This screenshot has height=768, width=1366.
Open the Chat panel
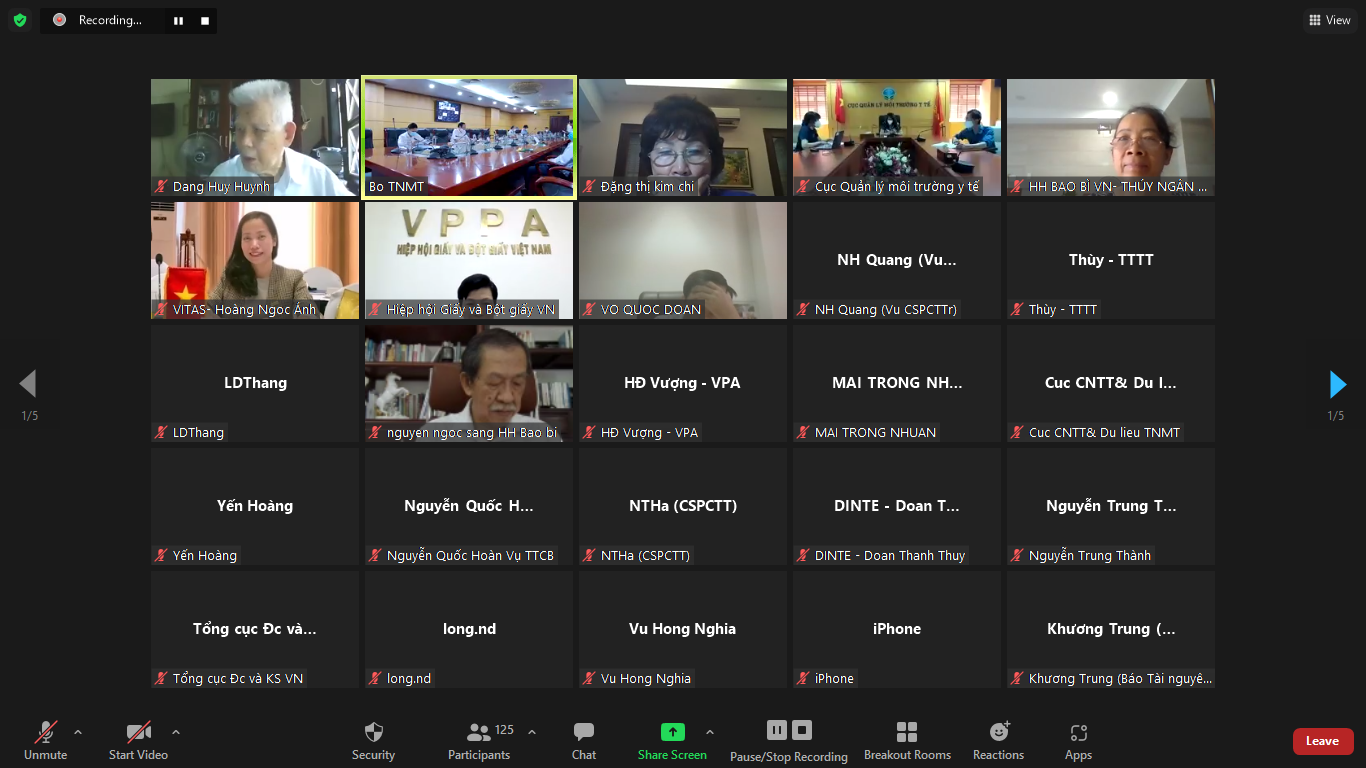click(584, 741)
